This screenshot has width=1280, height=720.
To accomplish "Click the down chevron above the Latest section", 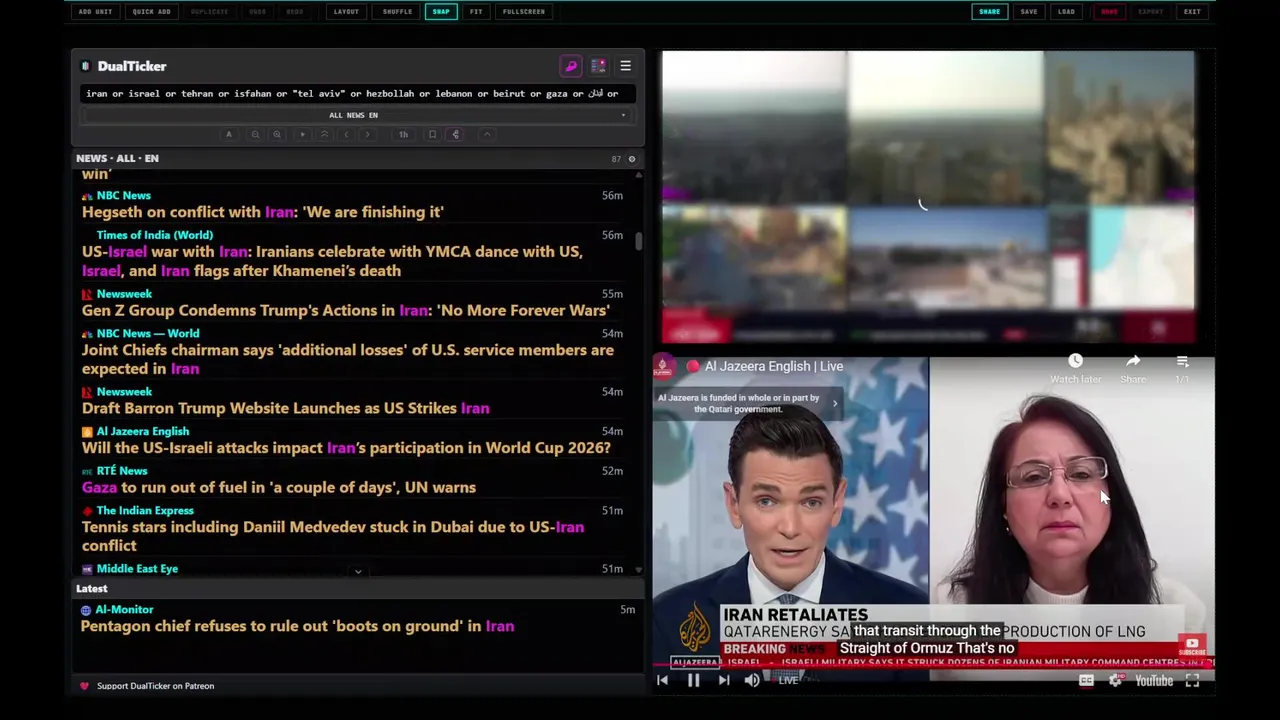I will coord(358,571).
